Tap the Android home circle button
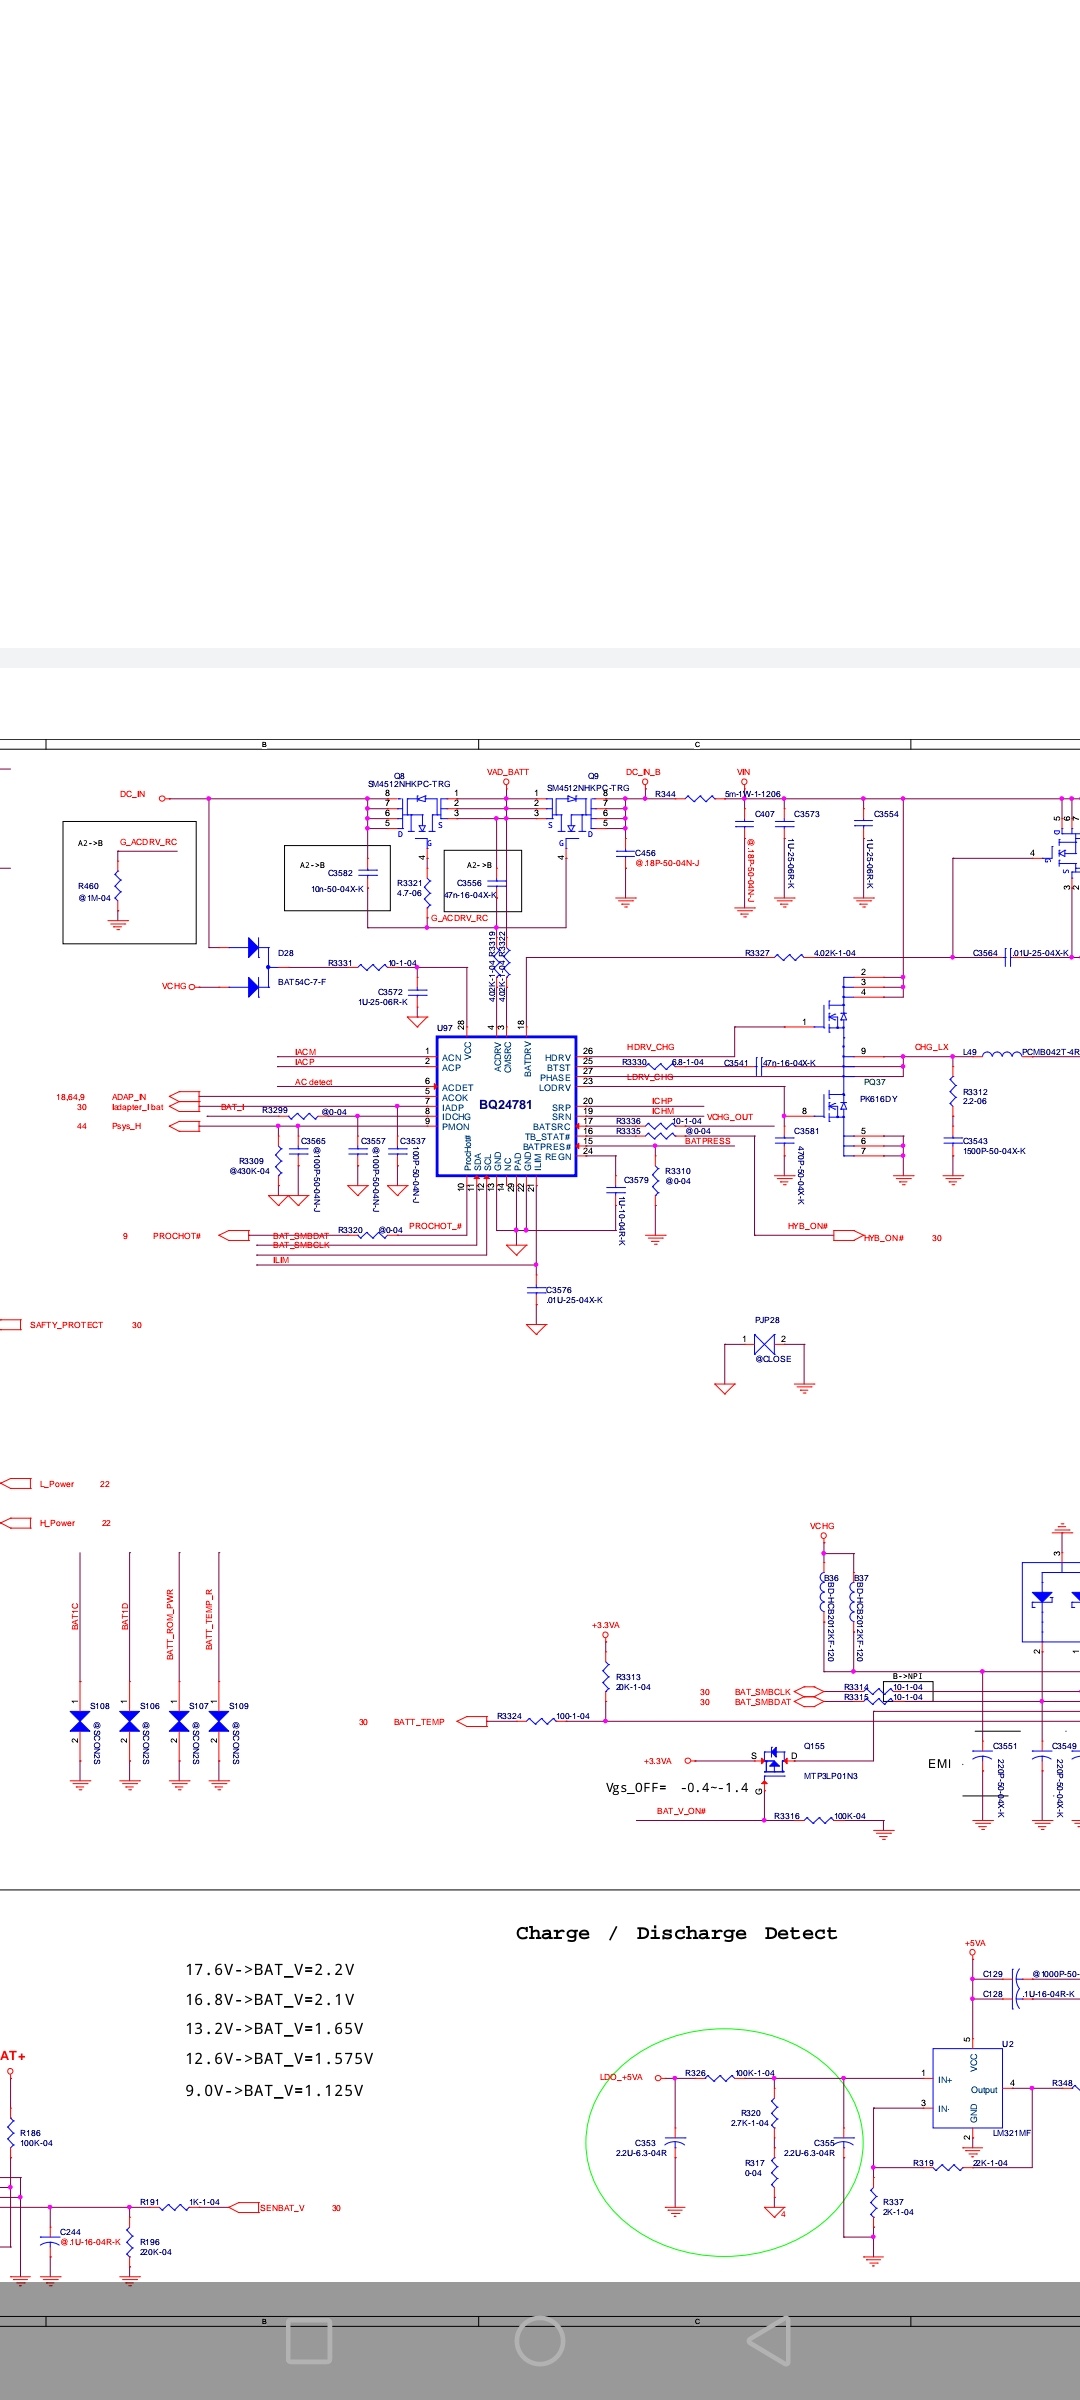The image size is (1080, 2400). [540, 2340]
